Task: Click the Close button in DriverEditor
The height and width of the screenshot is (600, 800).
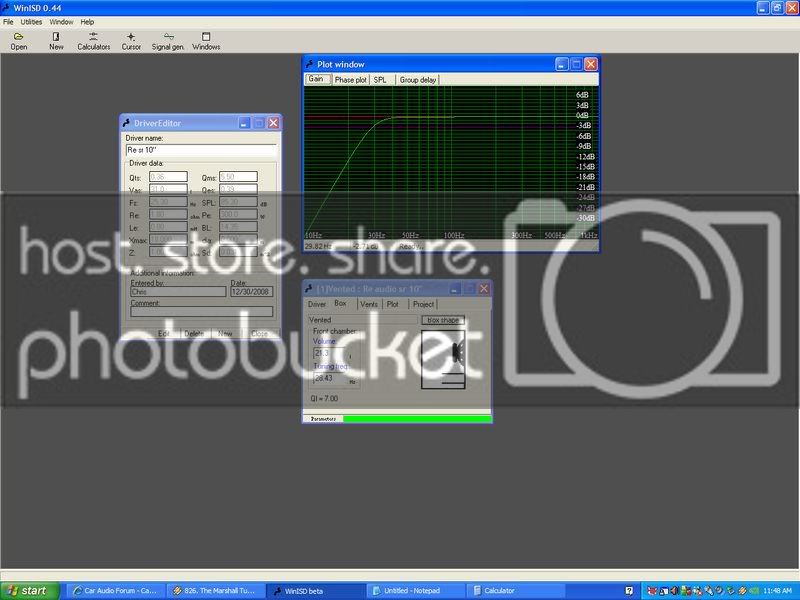Action: pos(259,333)
